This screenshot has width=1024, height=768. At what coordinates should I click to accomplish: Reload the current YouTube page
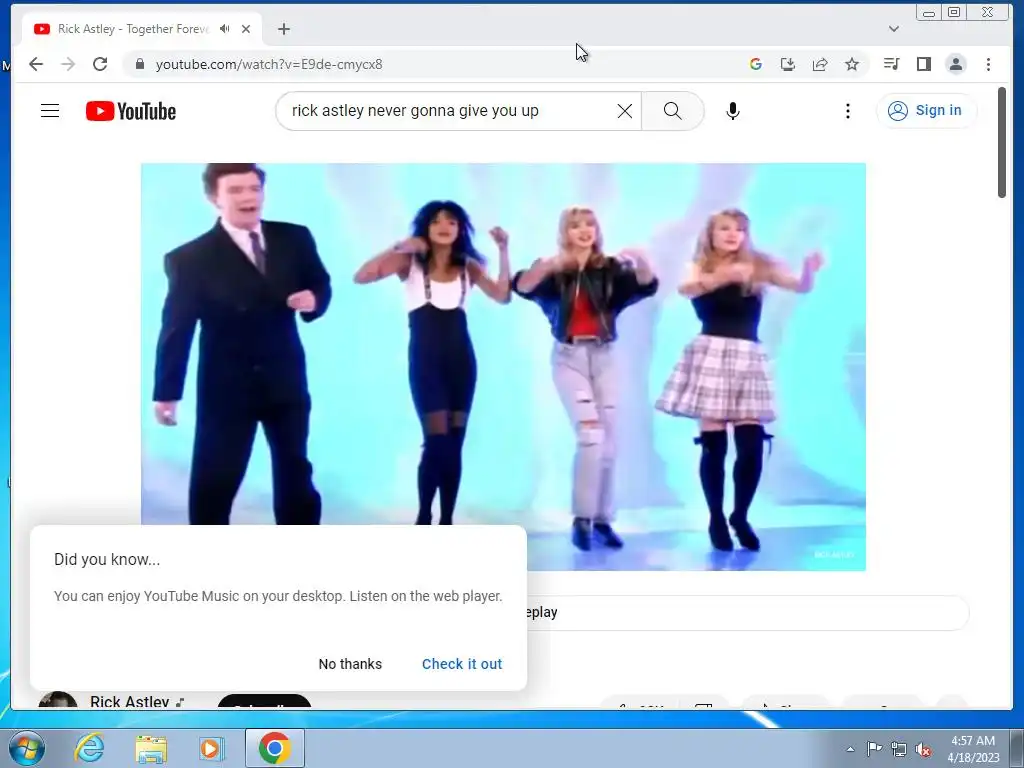[x=100, y=64]
